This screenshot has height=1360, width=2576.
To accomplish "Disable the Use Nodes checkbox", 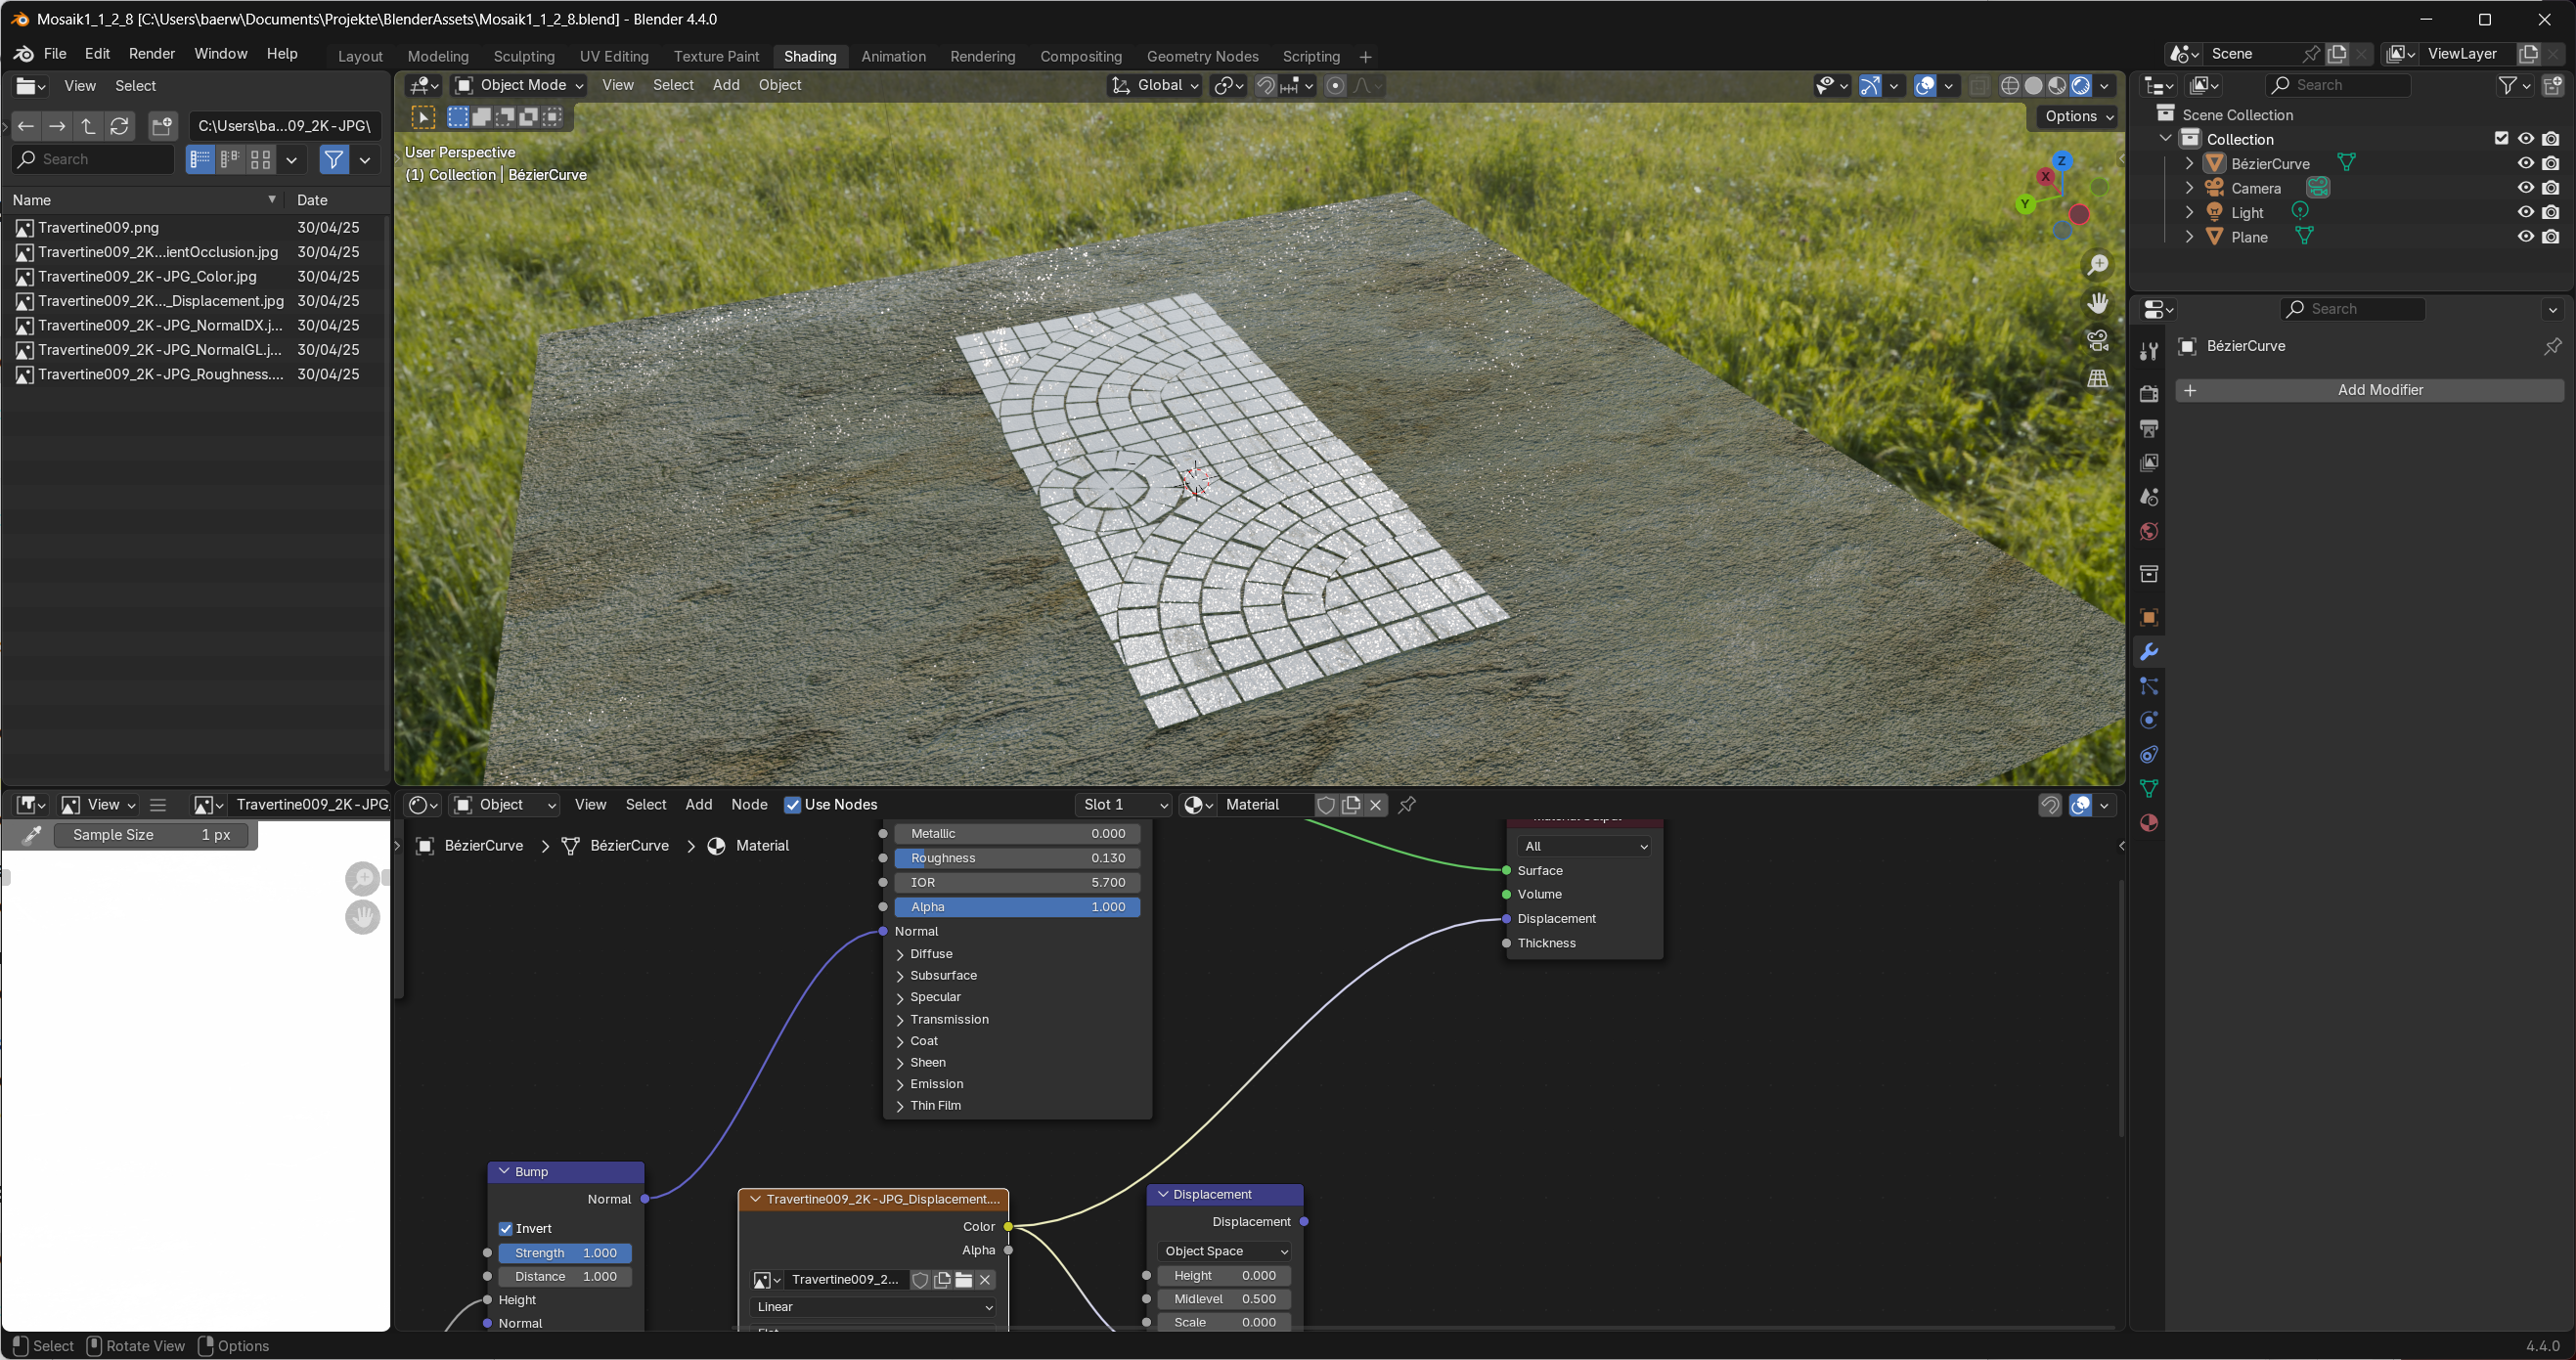I will 792,805.
